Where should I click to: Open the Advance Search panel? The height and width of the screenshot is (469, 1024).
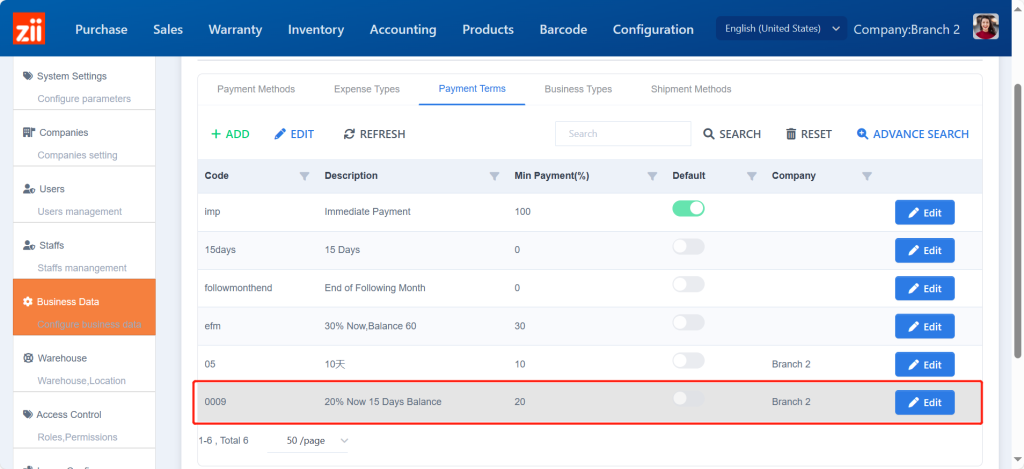click(x=912, y=134)
